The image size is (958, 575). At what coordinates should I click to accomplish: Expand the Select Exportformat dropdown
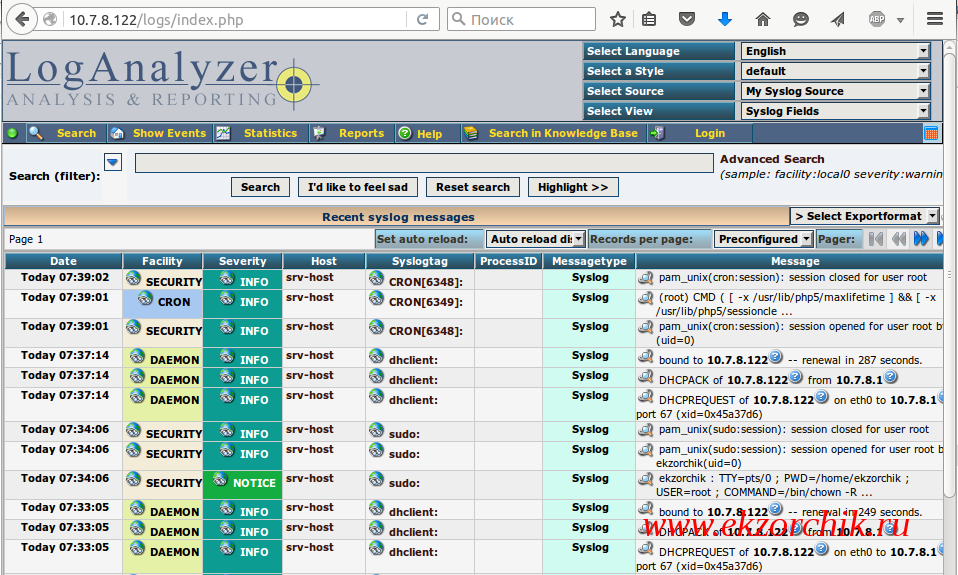click(x=865, y=216)
